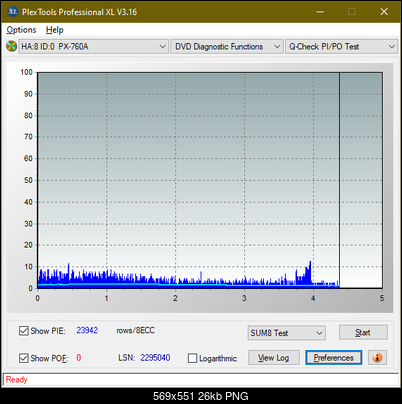Click the rows/8ECC label
402x404 pixels.
[x=135, y=330]
